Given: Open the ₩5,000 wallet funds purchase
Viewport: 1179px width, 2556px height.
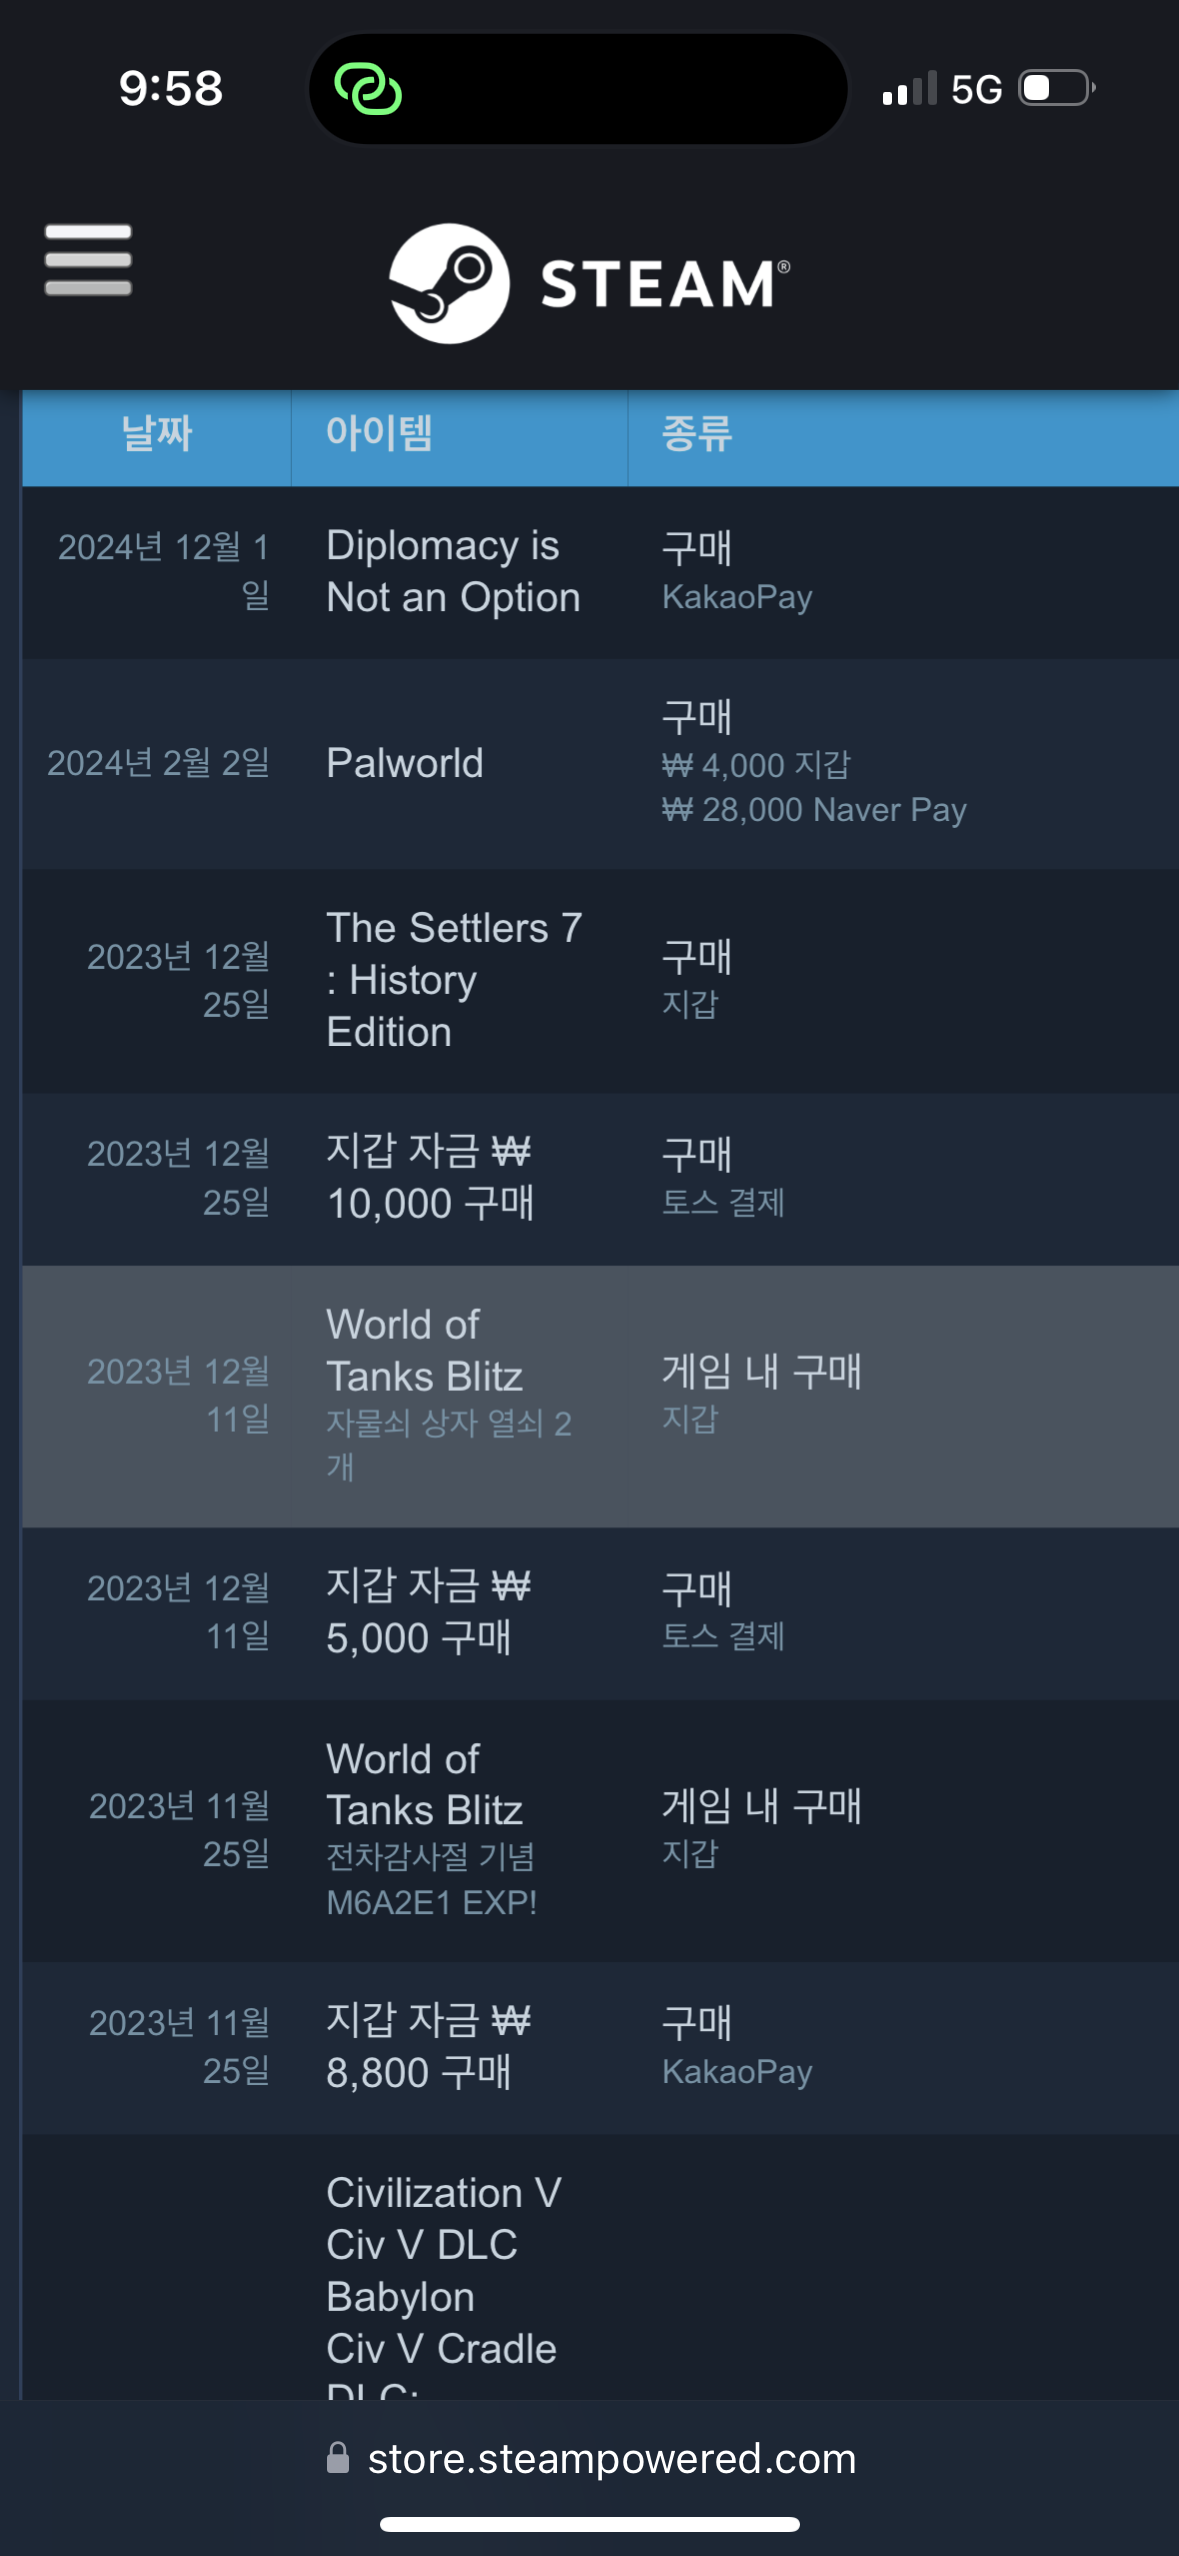Looking at the screenshot, I should (x=600, y=1613).
